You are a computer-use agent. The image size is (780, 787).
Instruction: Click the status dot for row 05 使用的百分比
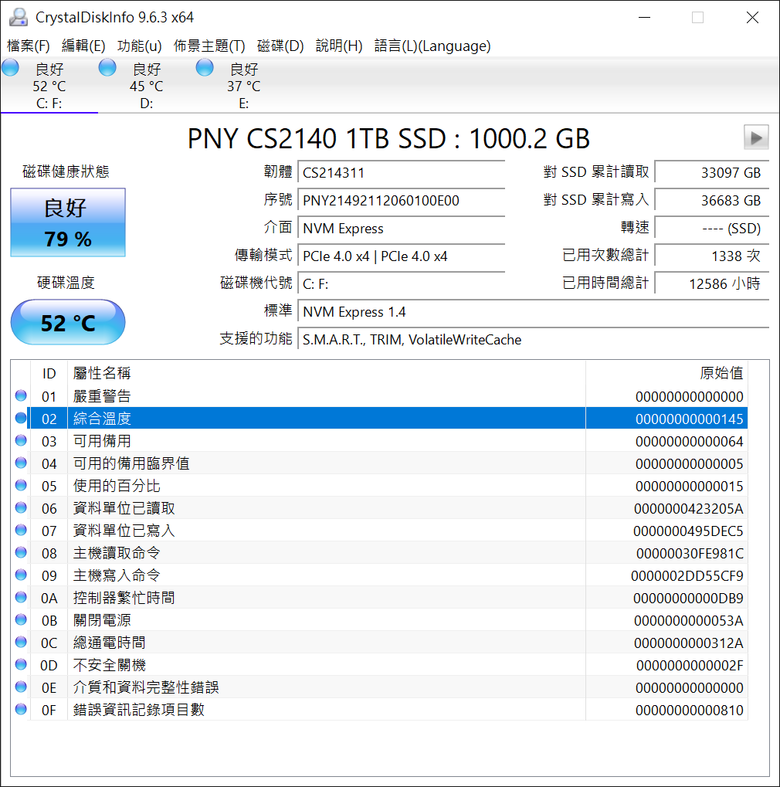pos(21,485)
